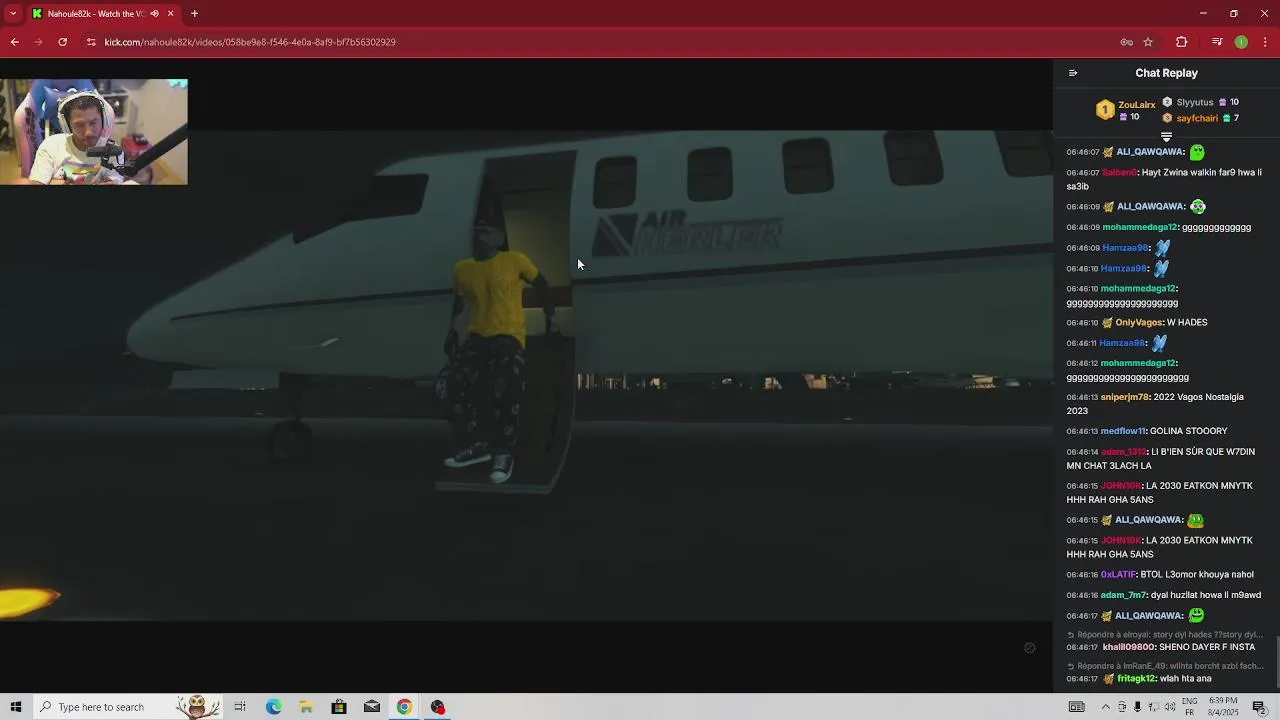Click username khalil09800 in chat
Image resolution: width=1280 pixels, height=720 pixels.
click(1128, 647)
